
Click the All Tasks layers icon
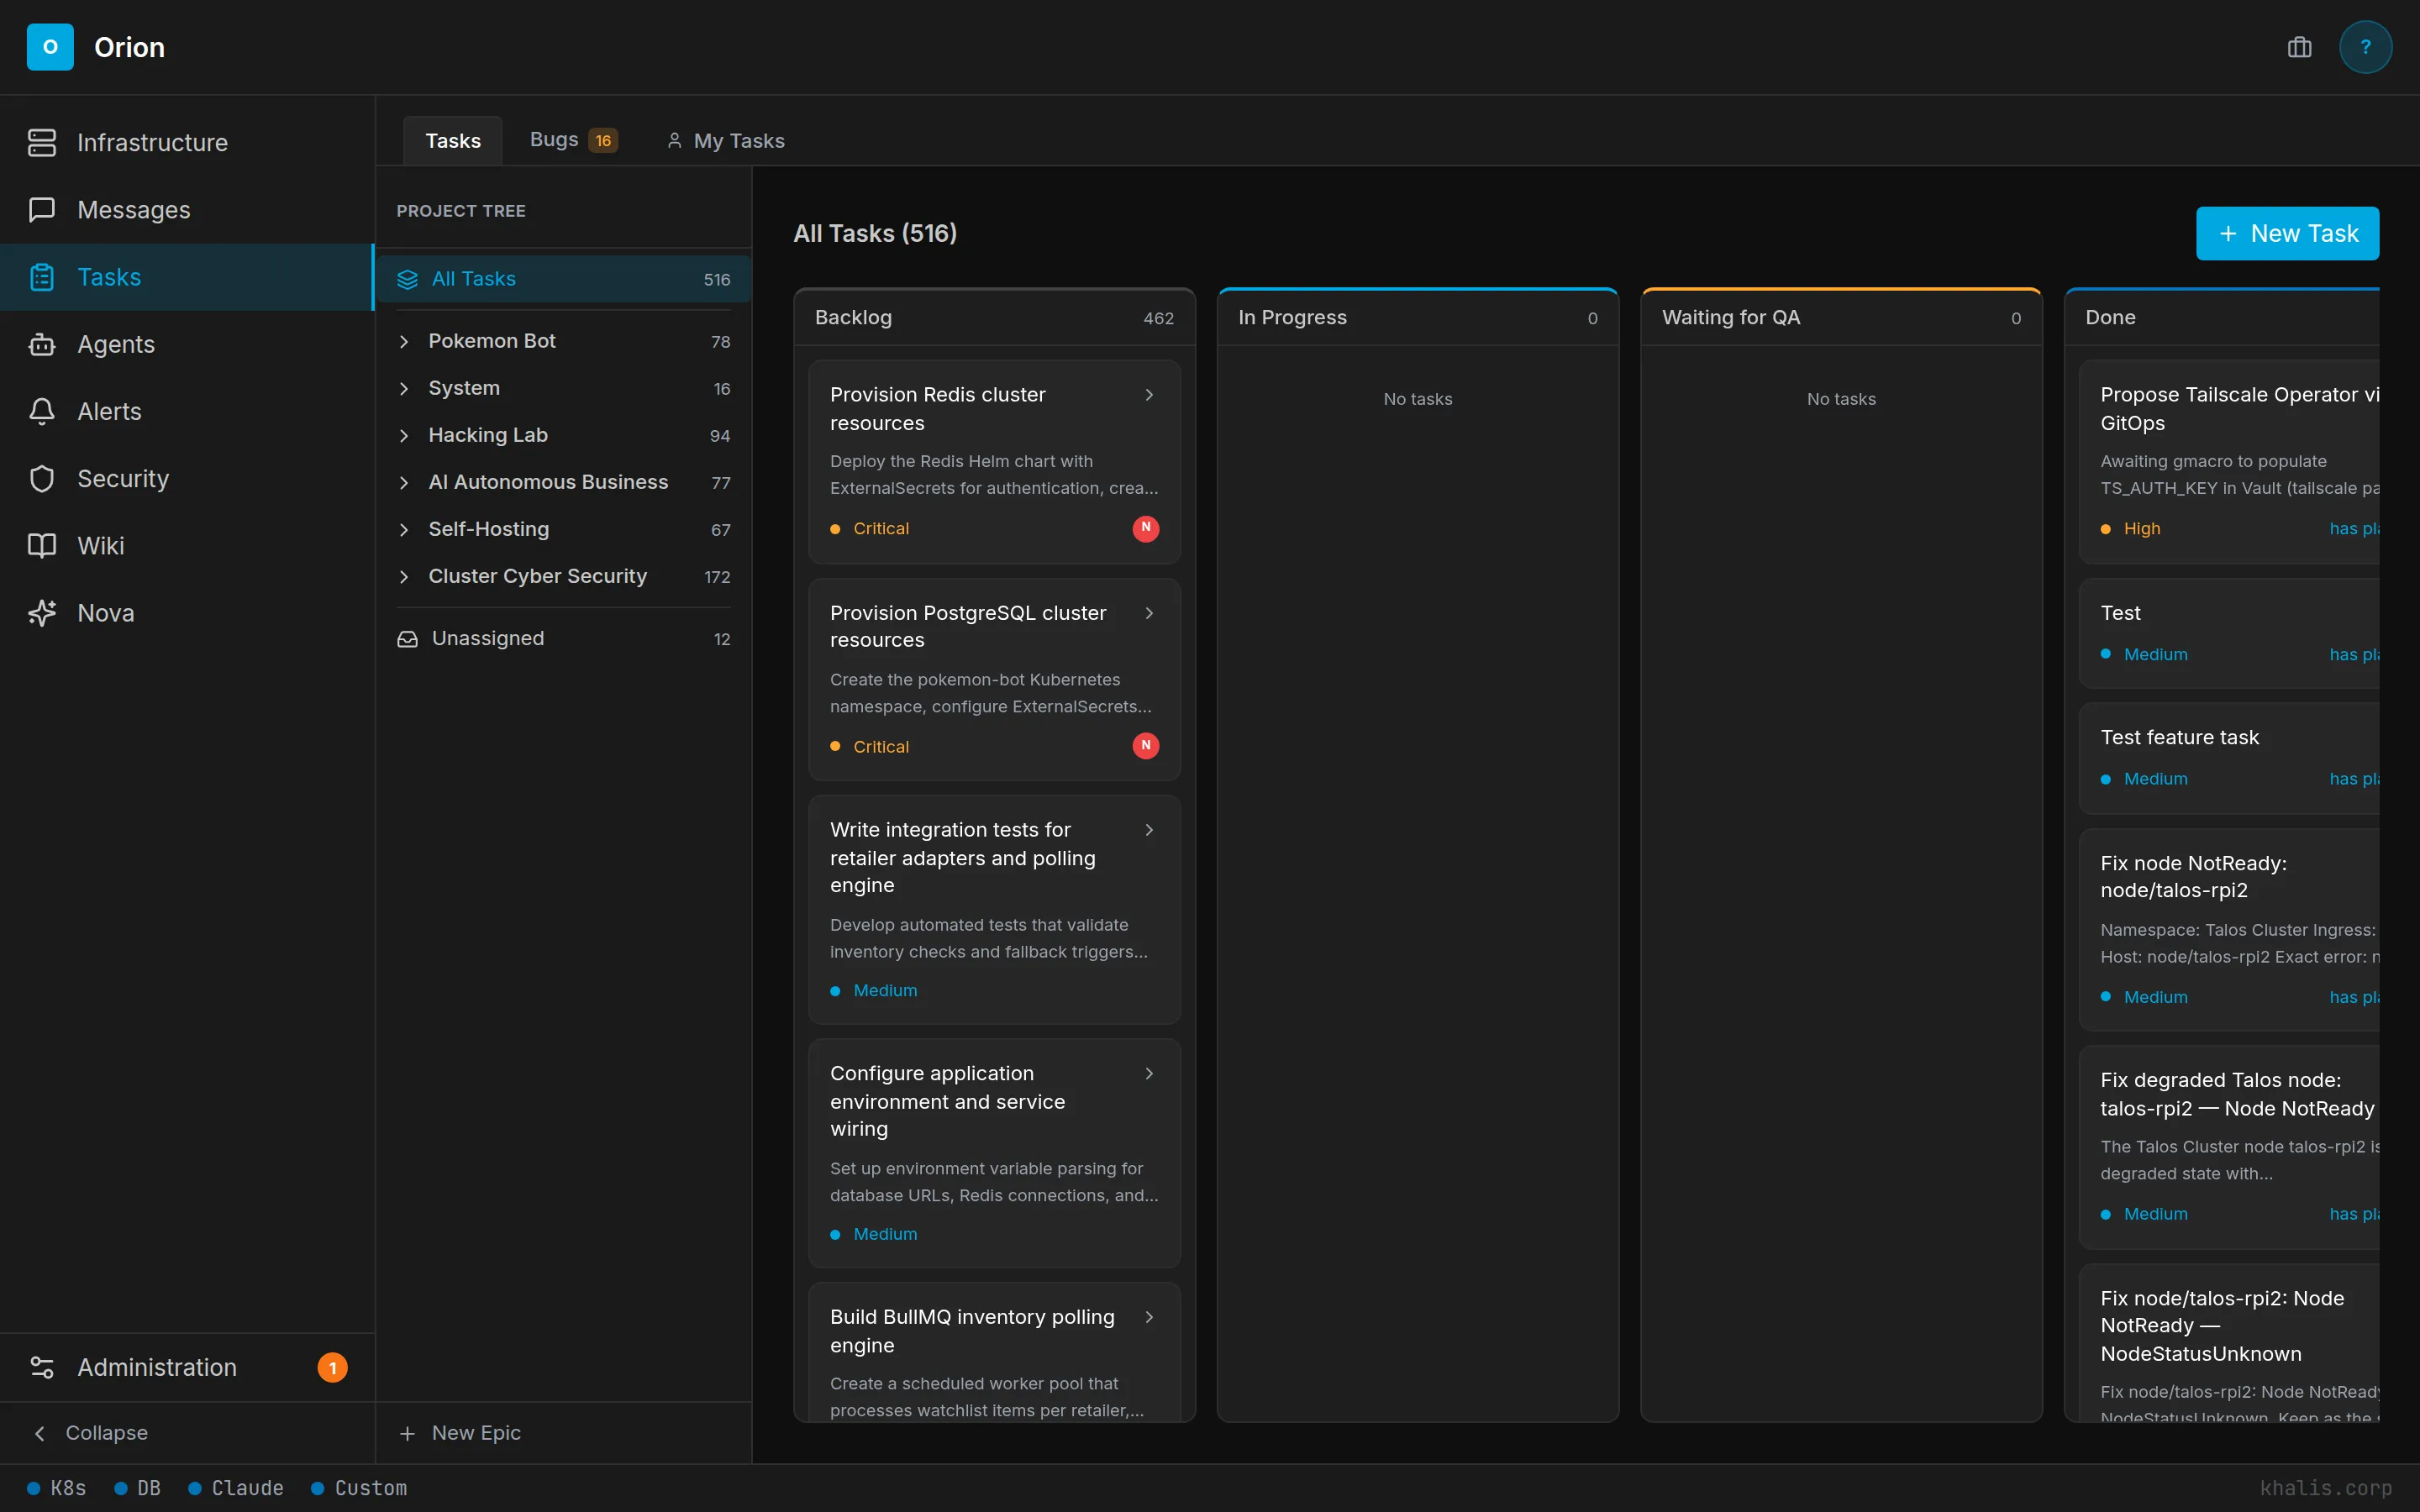407,279
